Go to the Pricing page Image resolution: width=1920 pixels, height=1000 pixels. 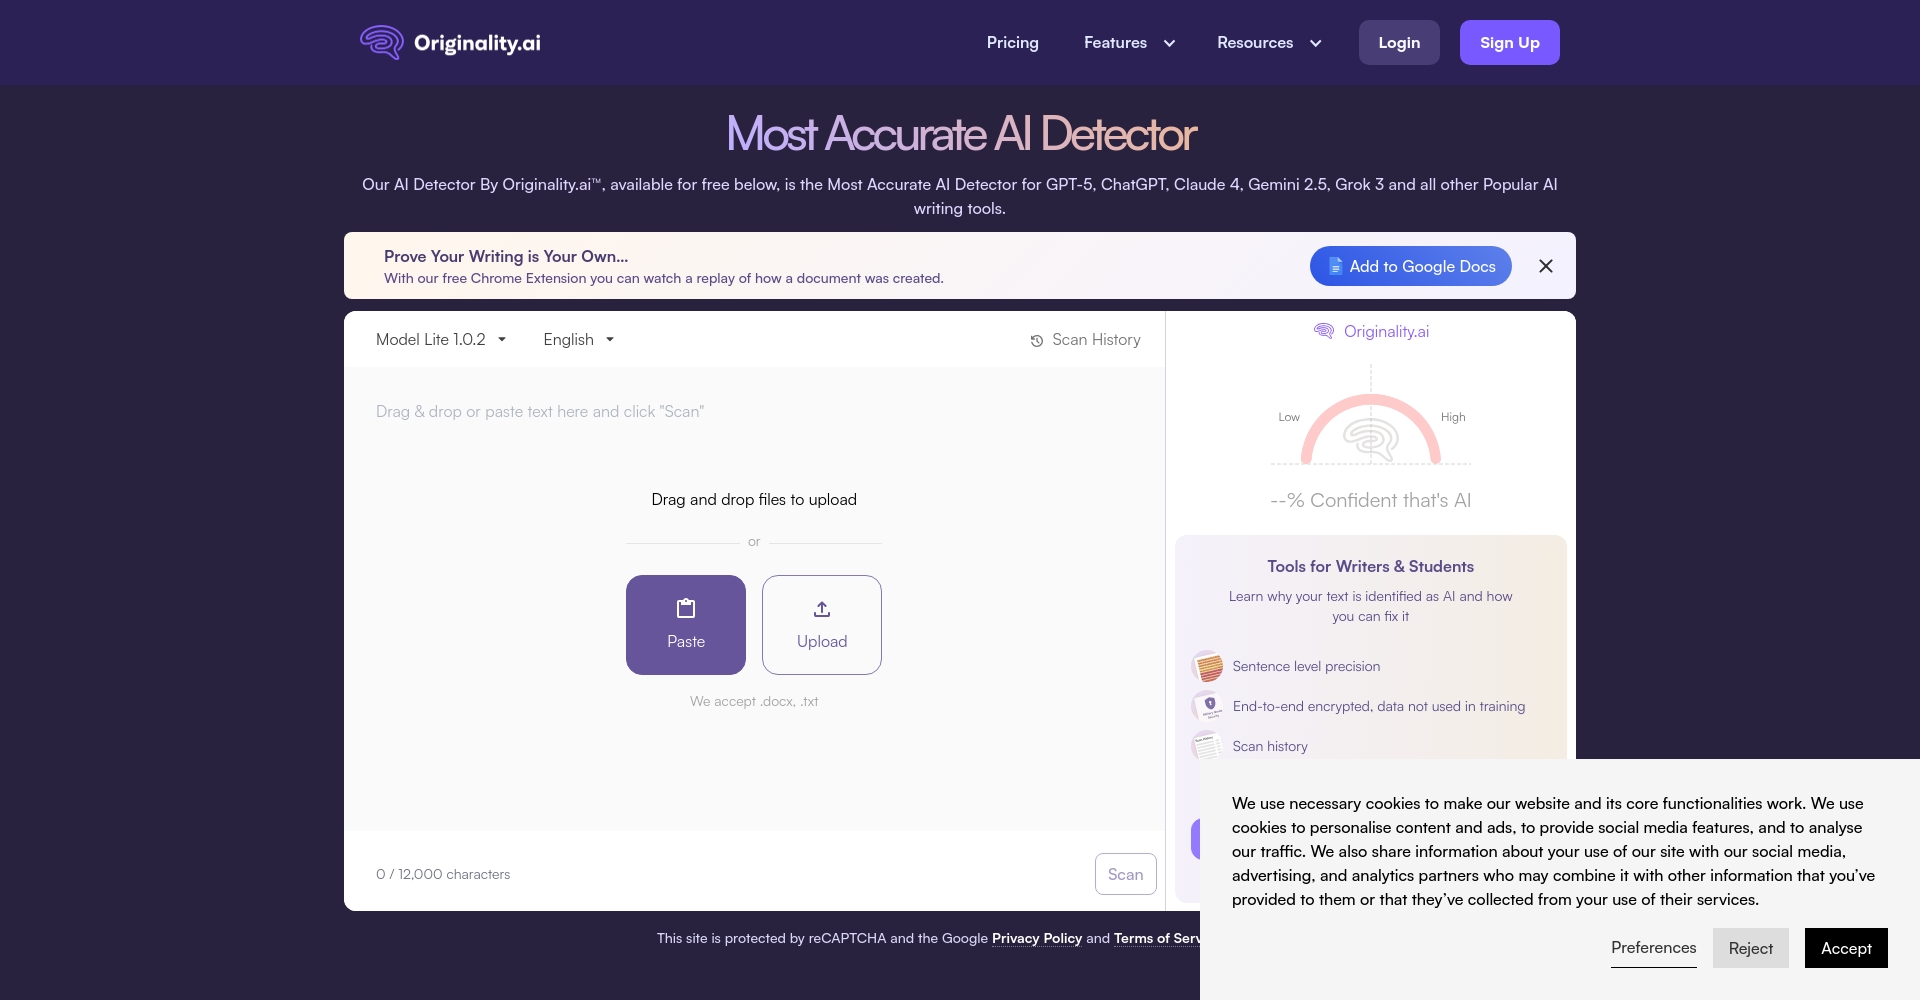click(x=1012, y=43)
